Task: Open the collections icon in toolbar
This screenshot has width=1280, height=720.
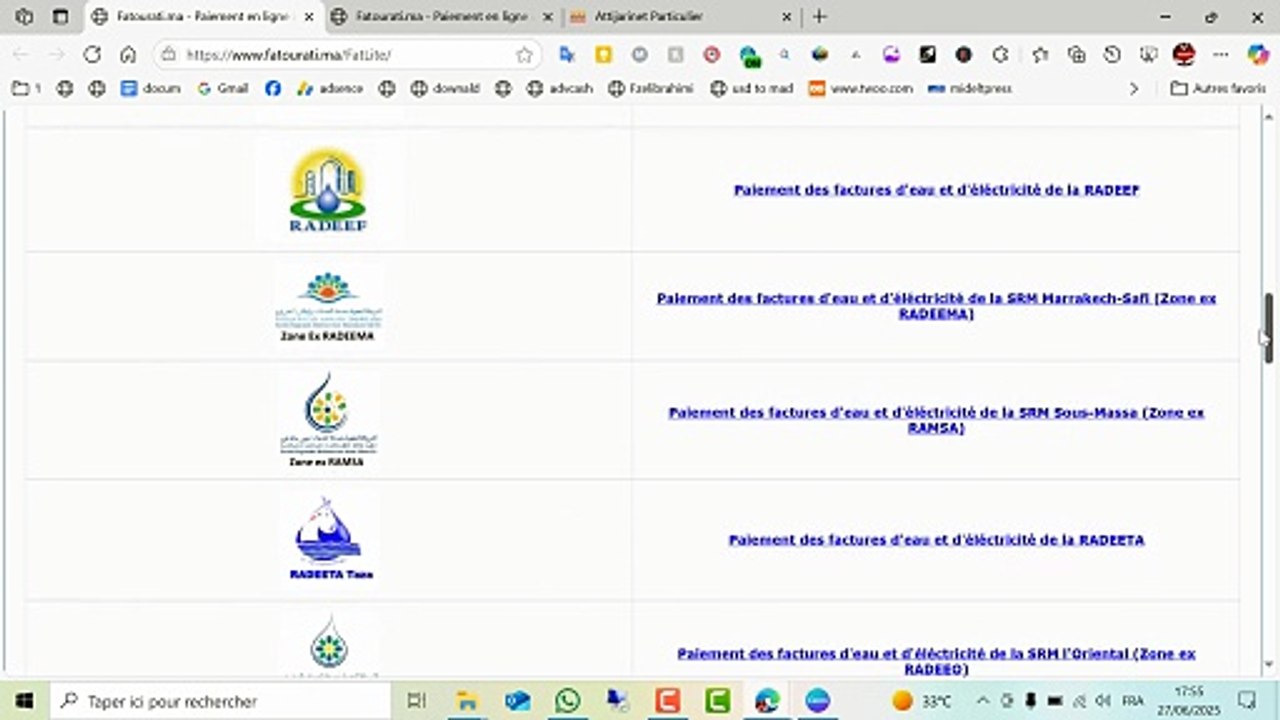Action: 1076,55
